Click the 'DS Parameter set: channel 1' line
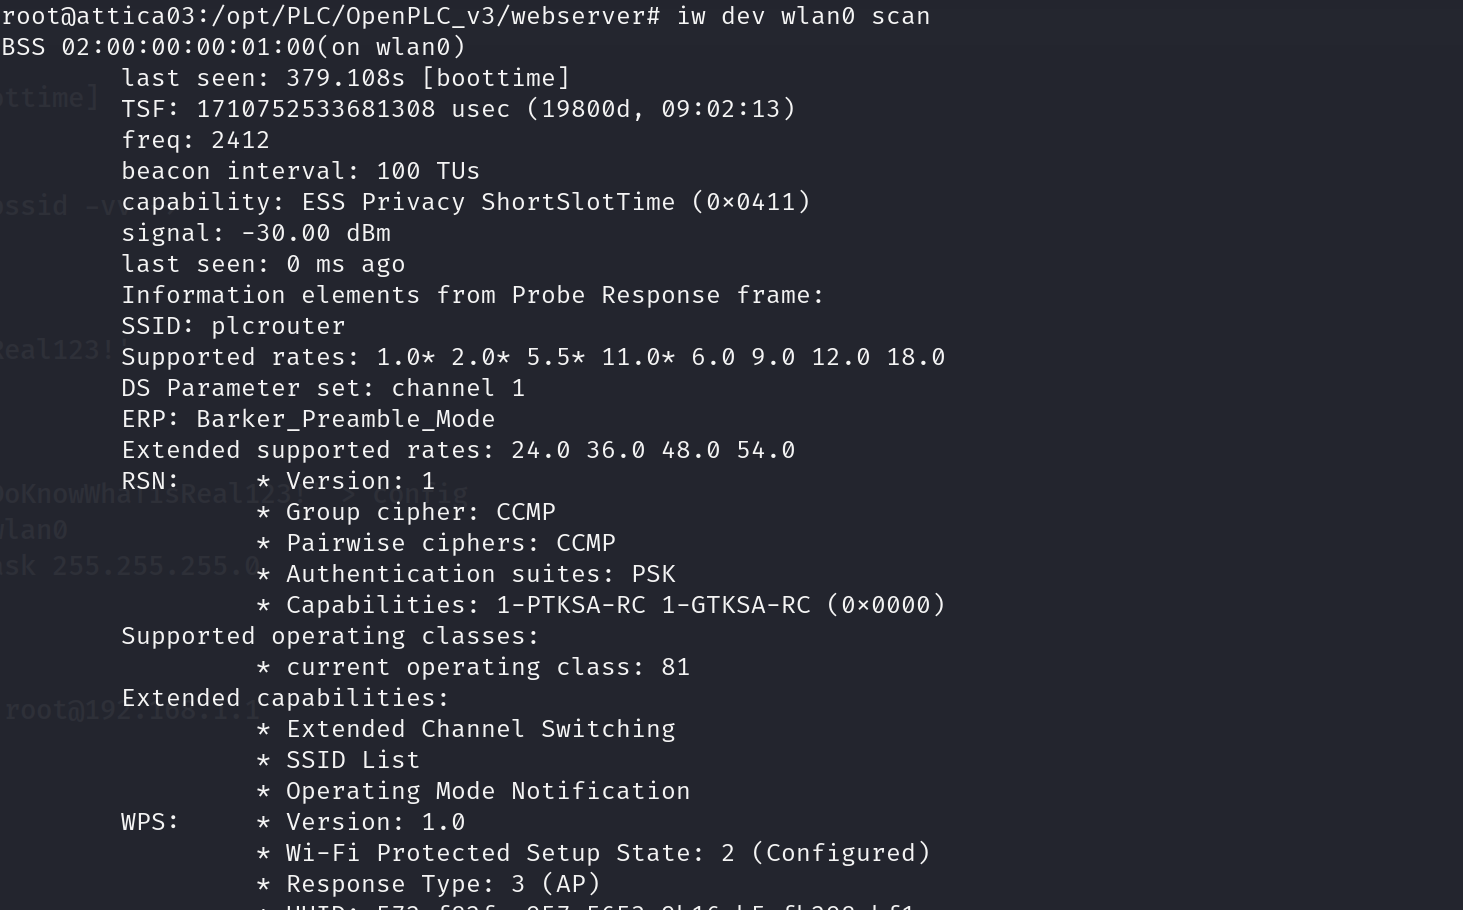The image size is (1463, 910). [x=323, y=388]
